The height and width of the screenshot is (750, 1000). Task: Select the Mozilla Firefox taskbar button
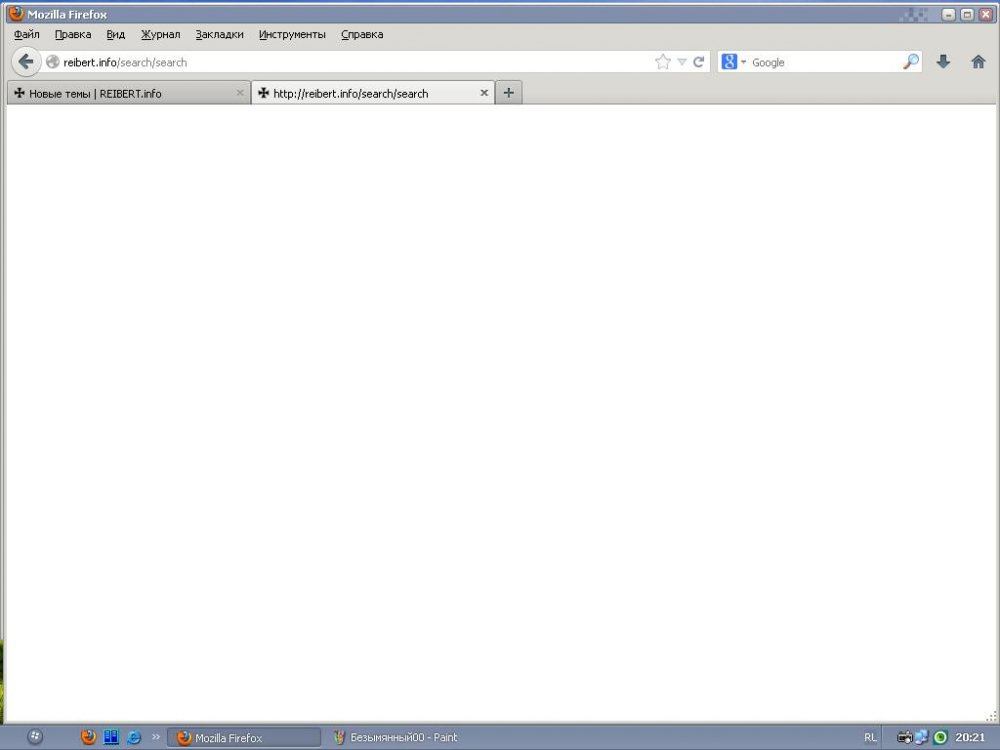244,738
